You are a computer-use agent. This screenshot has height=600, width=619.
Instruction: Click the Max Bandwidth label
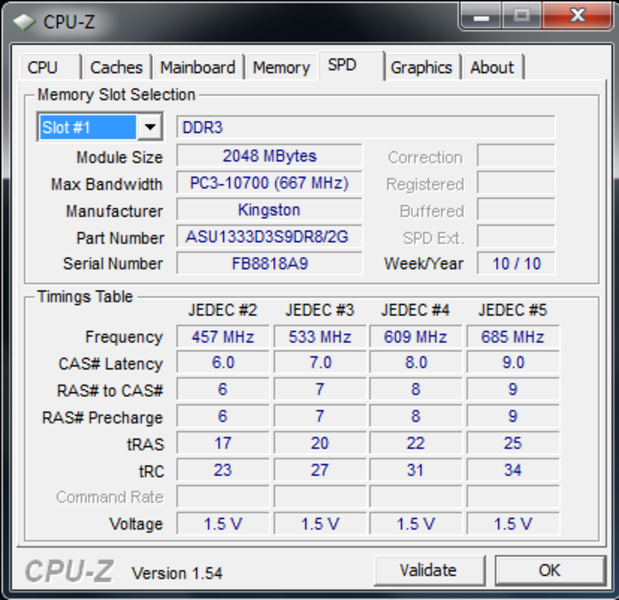(107, 184)
